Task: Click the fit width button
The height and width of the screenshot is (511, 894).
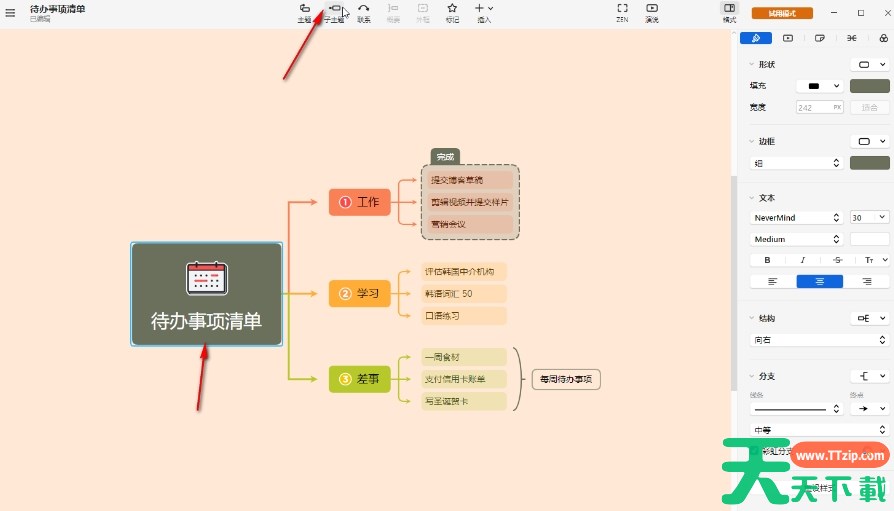Action: (x=869, y=107)
